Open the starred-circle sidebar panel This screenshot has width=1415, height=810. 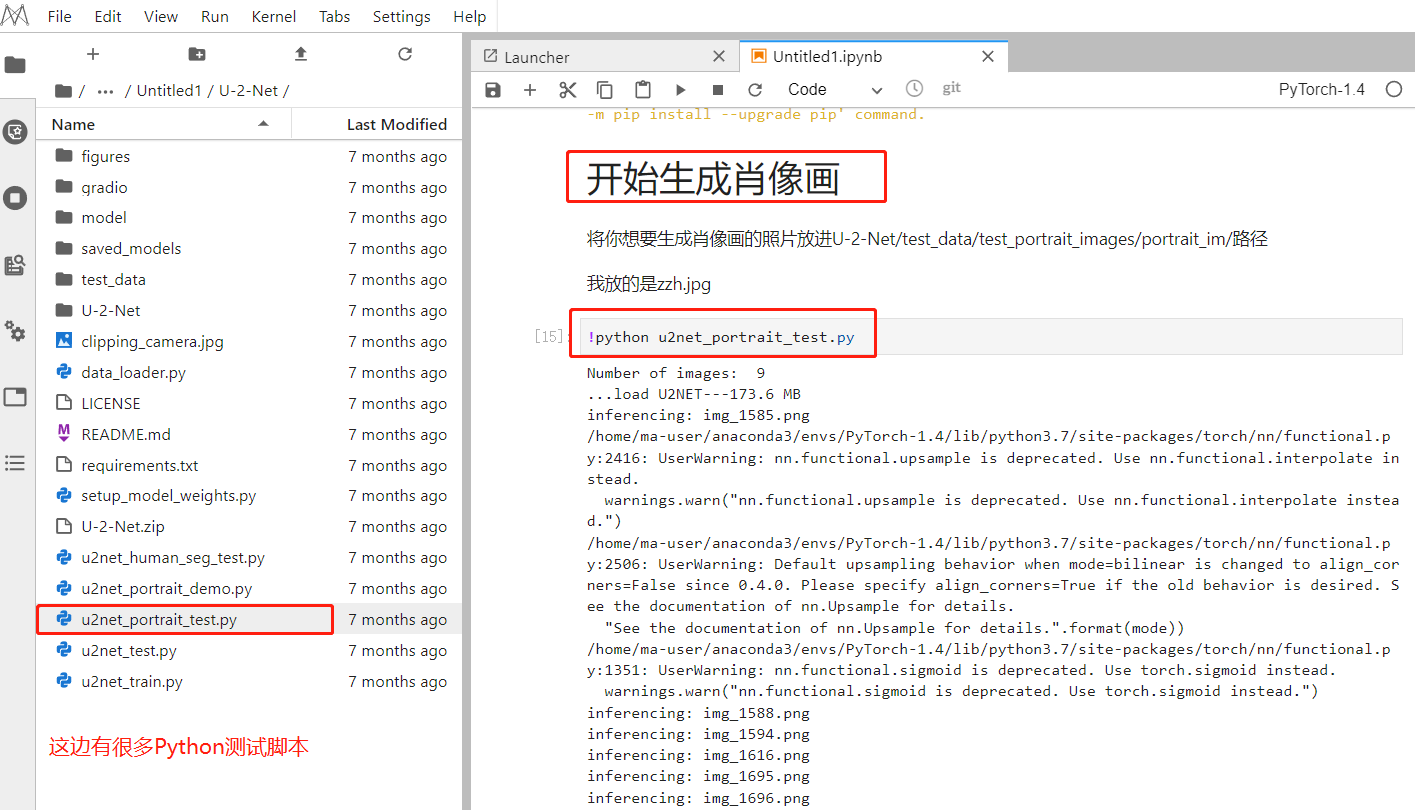(15, 131)
